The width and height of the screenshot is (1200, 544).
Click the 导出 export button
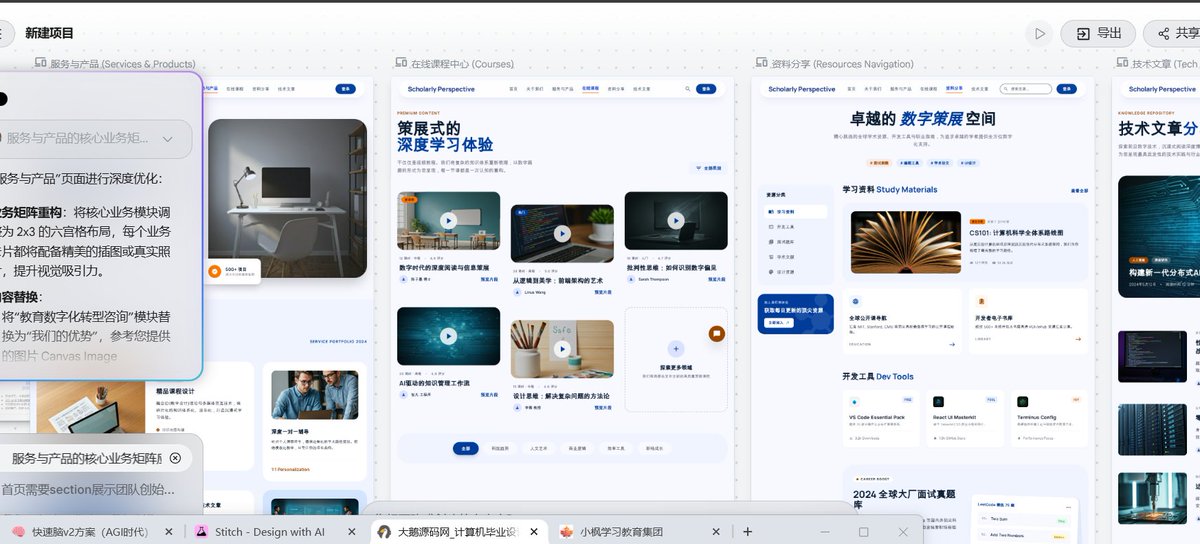(1098, 33)
